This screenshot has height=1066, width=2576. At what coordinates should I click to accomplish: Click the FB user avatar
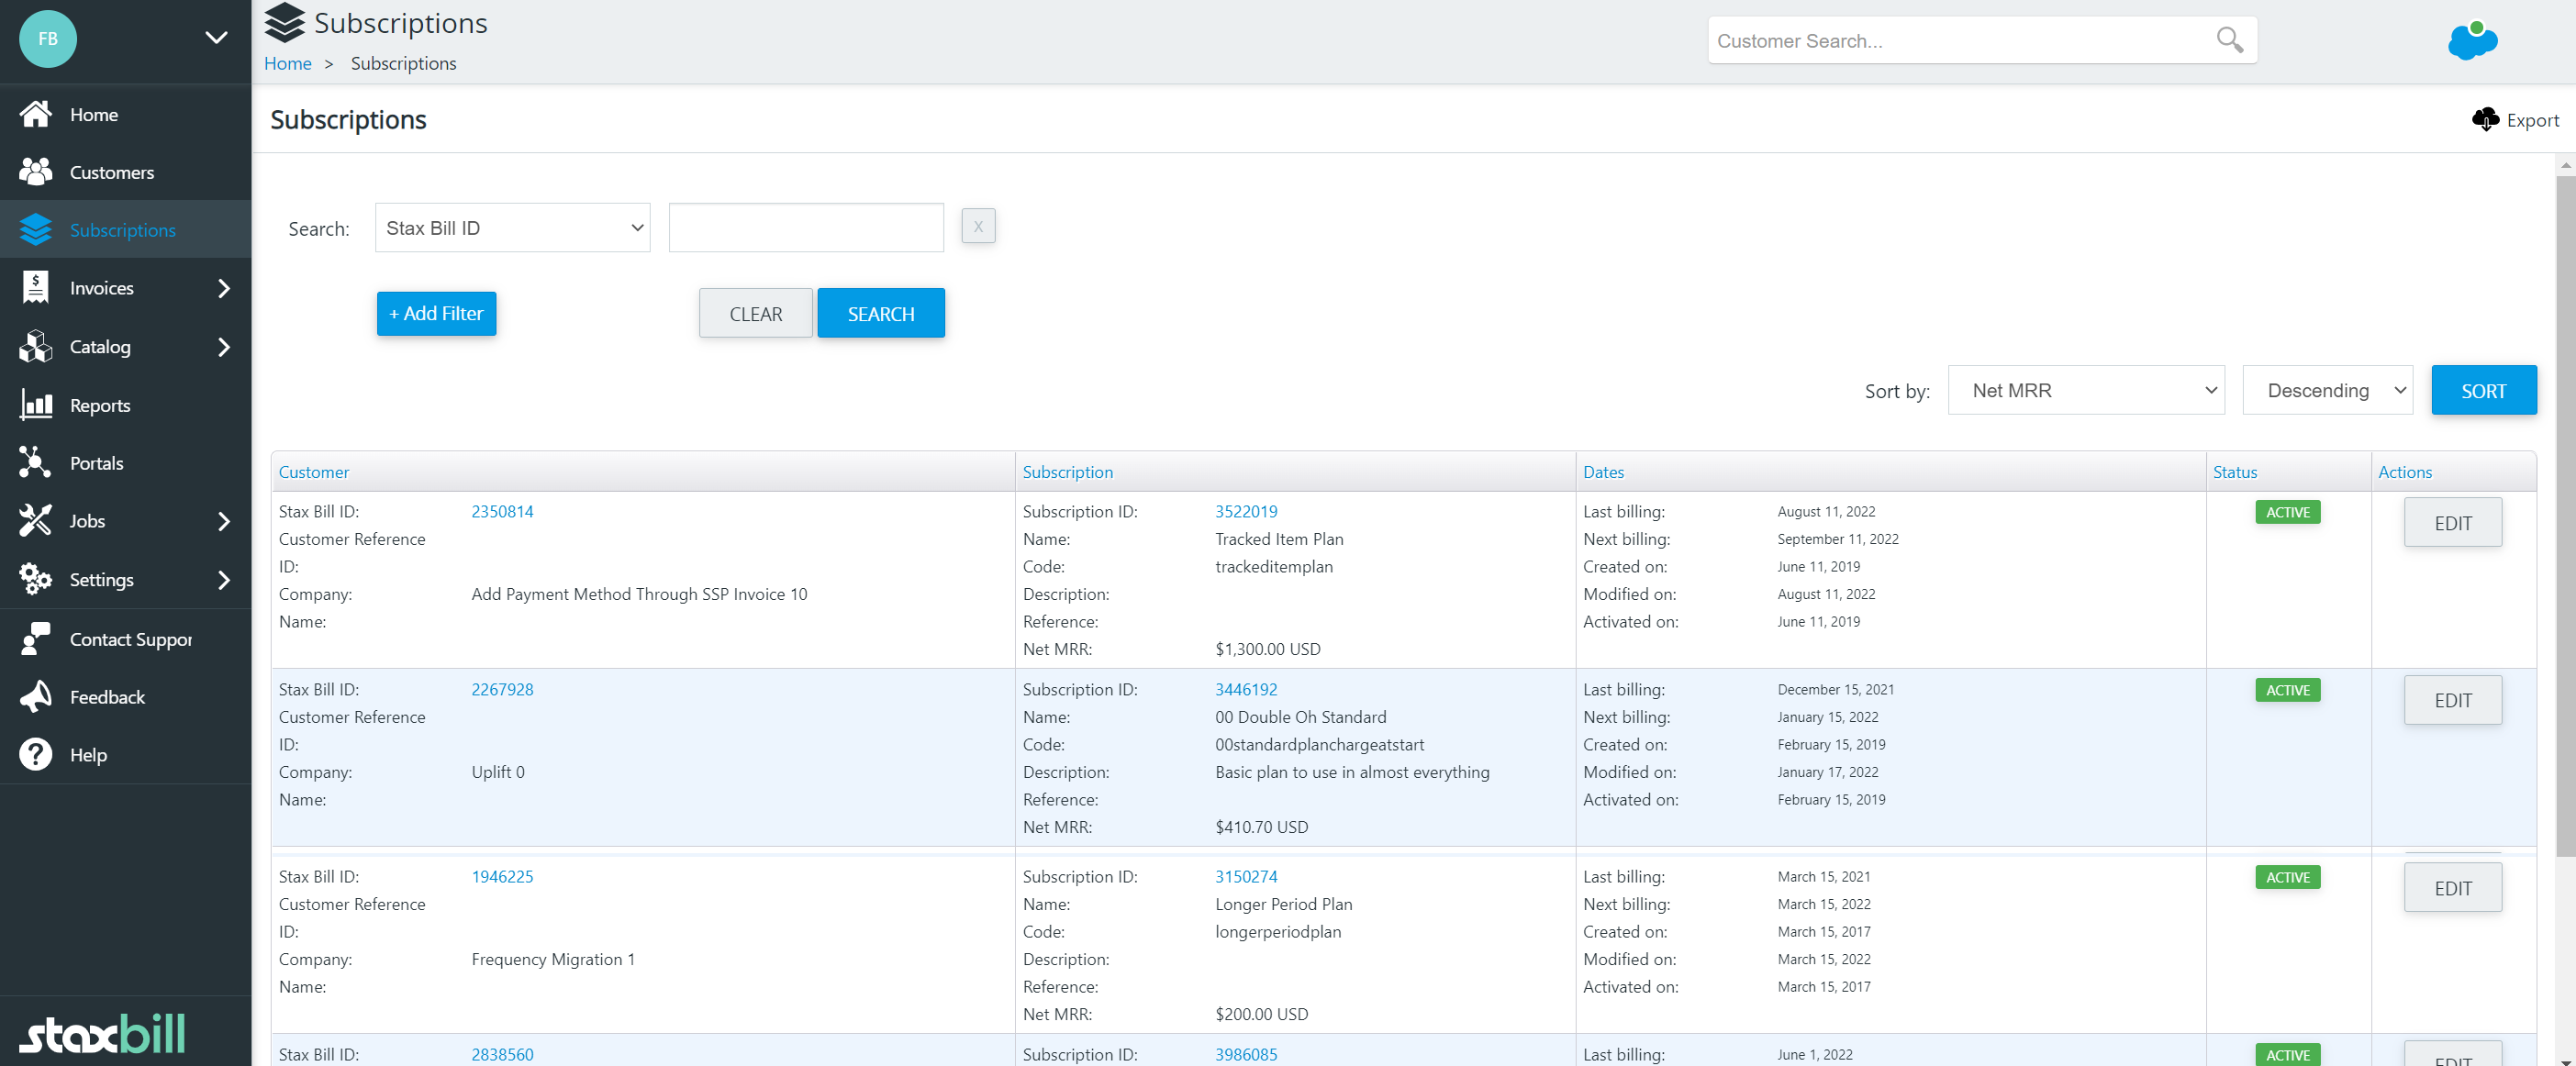48,39
